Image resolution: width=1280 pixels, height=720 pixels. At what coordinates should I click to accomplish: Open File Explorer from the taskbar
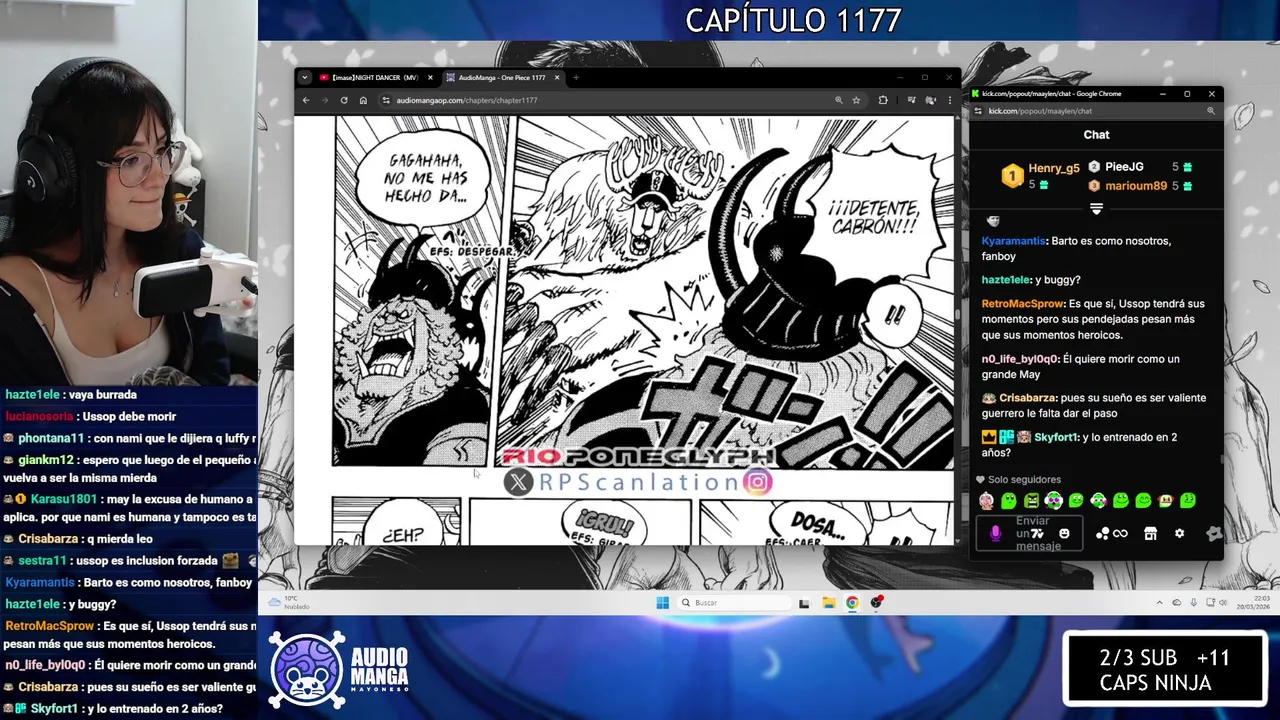pos(828,603)
